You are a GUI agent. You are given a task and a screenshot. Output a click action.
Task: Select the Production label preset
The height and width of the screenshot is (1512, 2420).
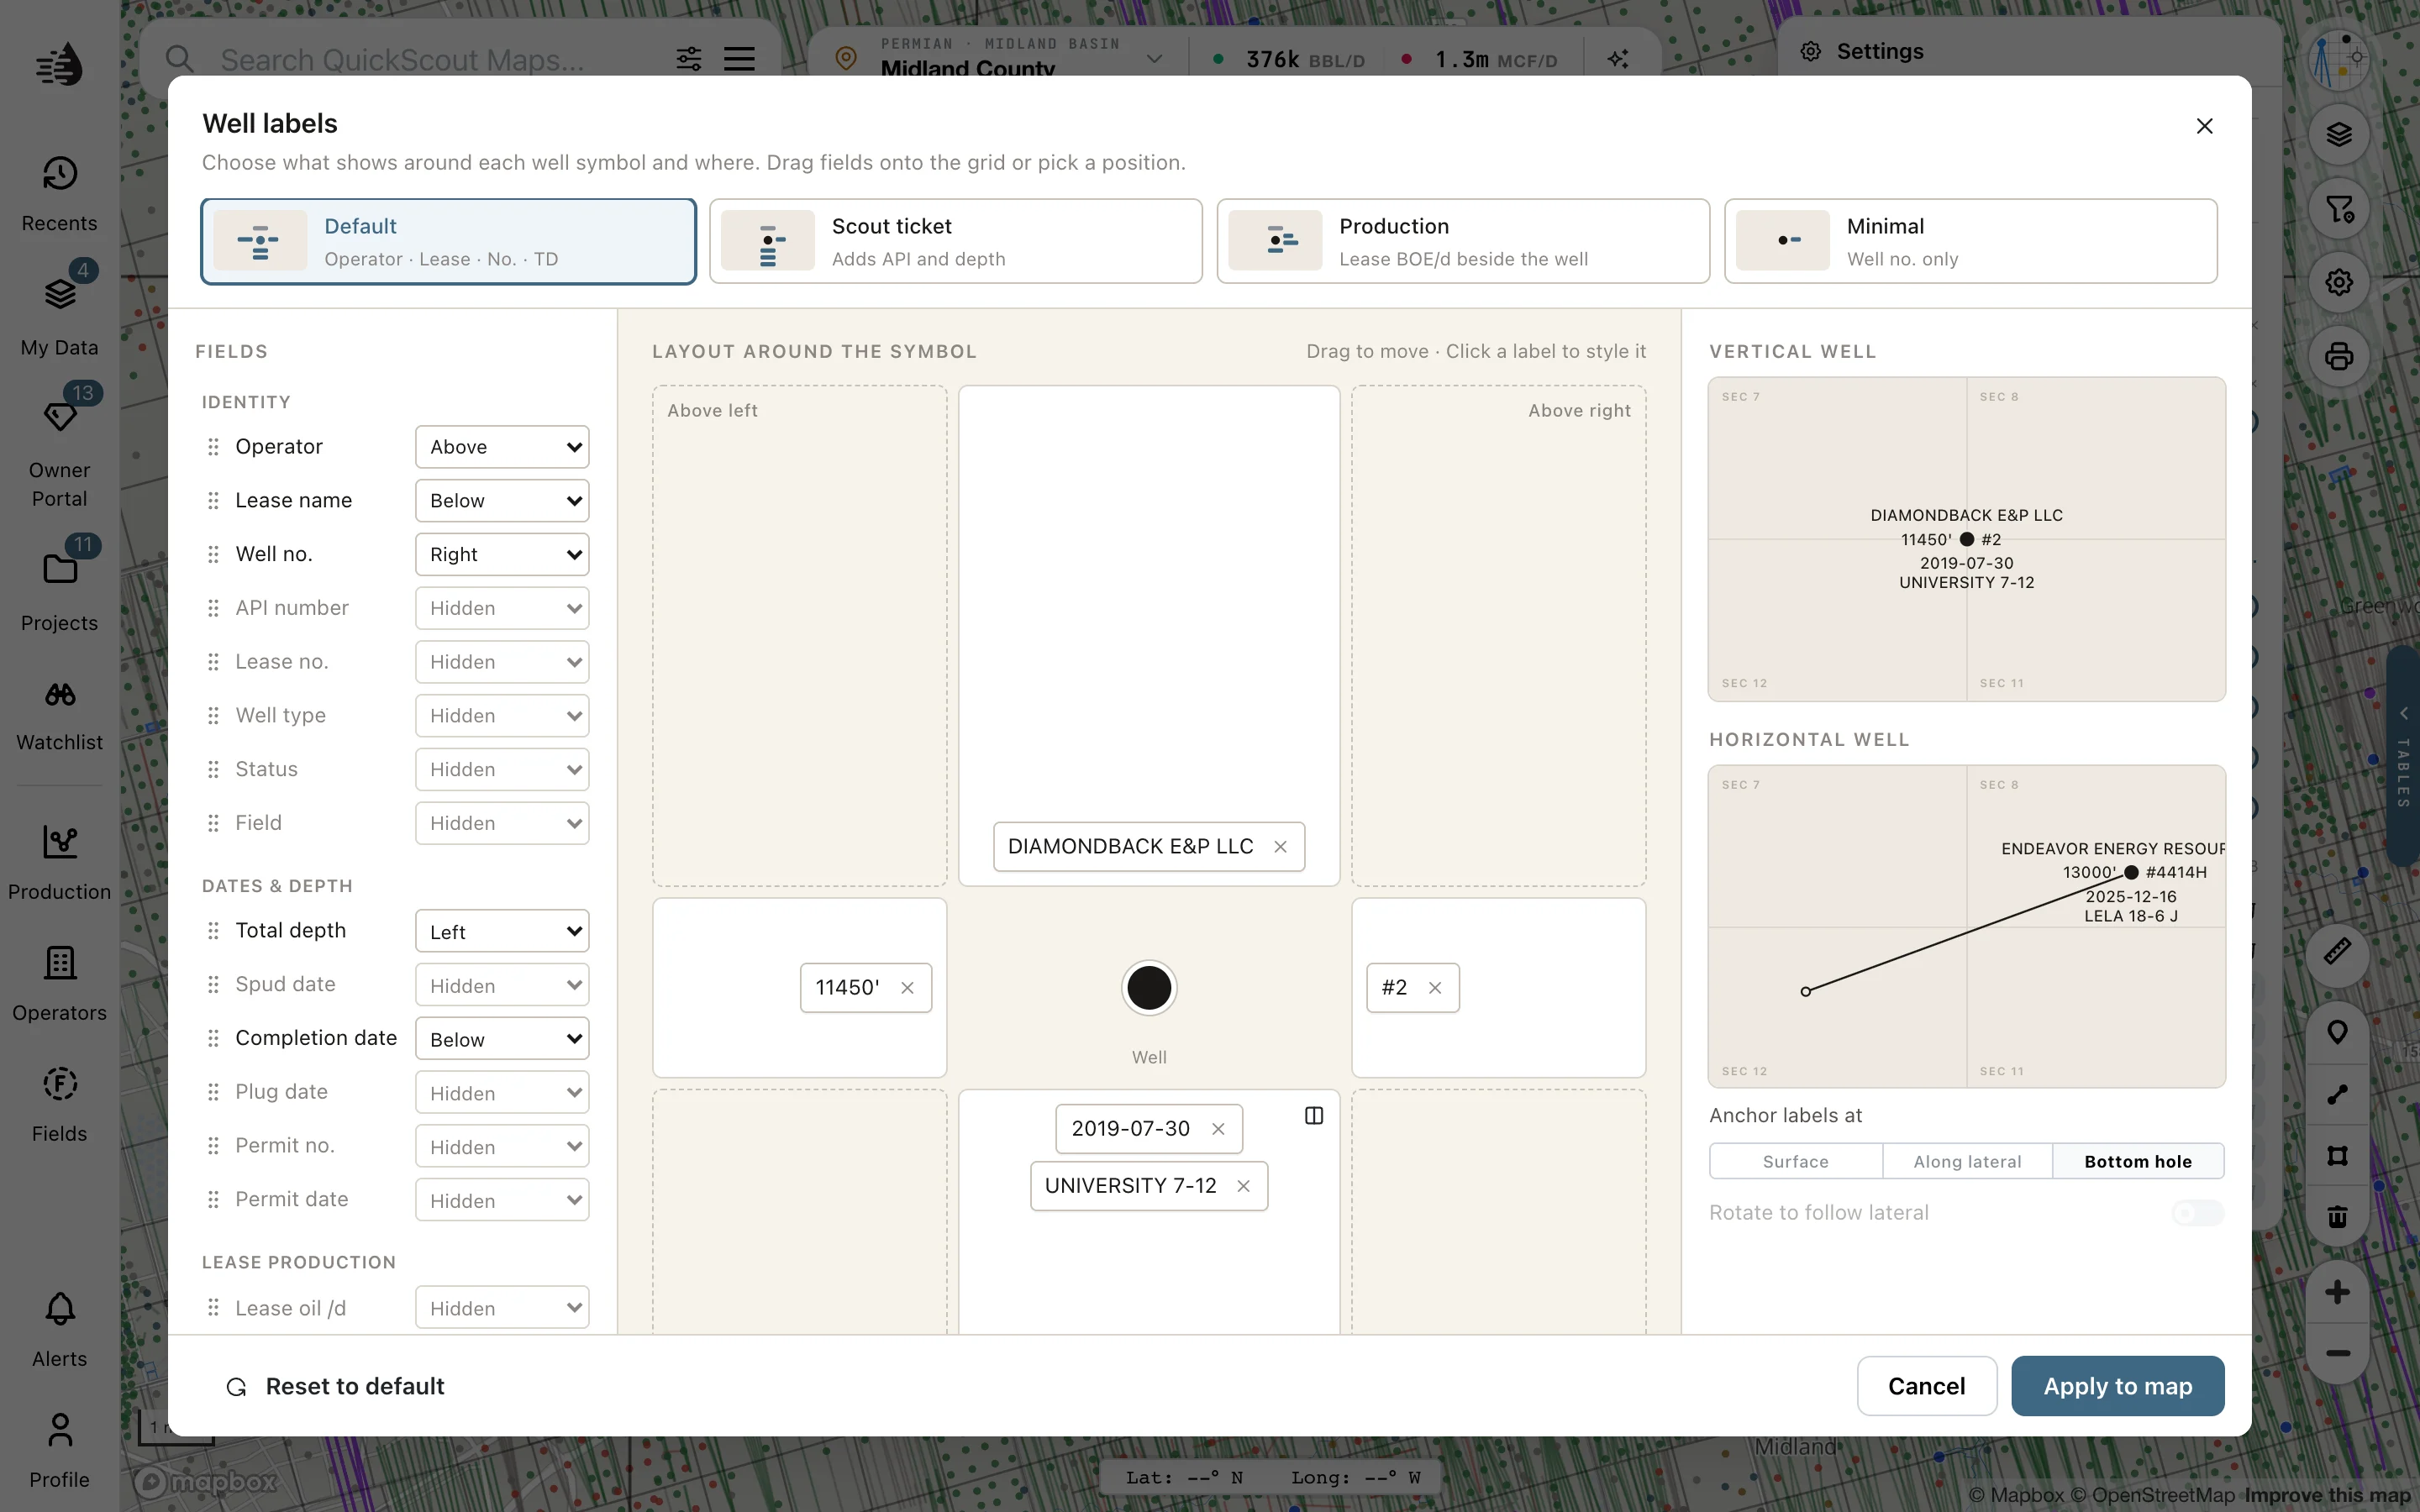[1463, 241]
